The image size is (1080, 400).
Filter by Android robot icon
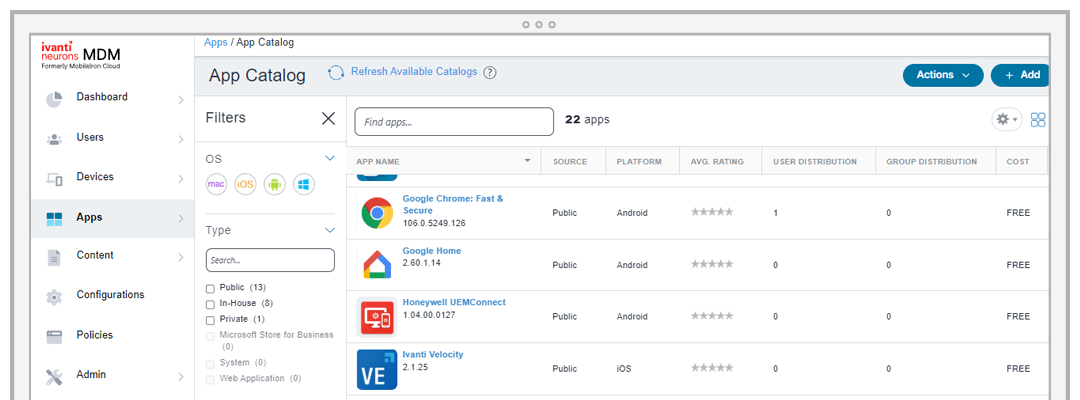point(275,184)
